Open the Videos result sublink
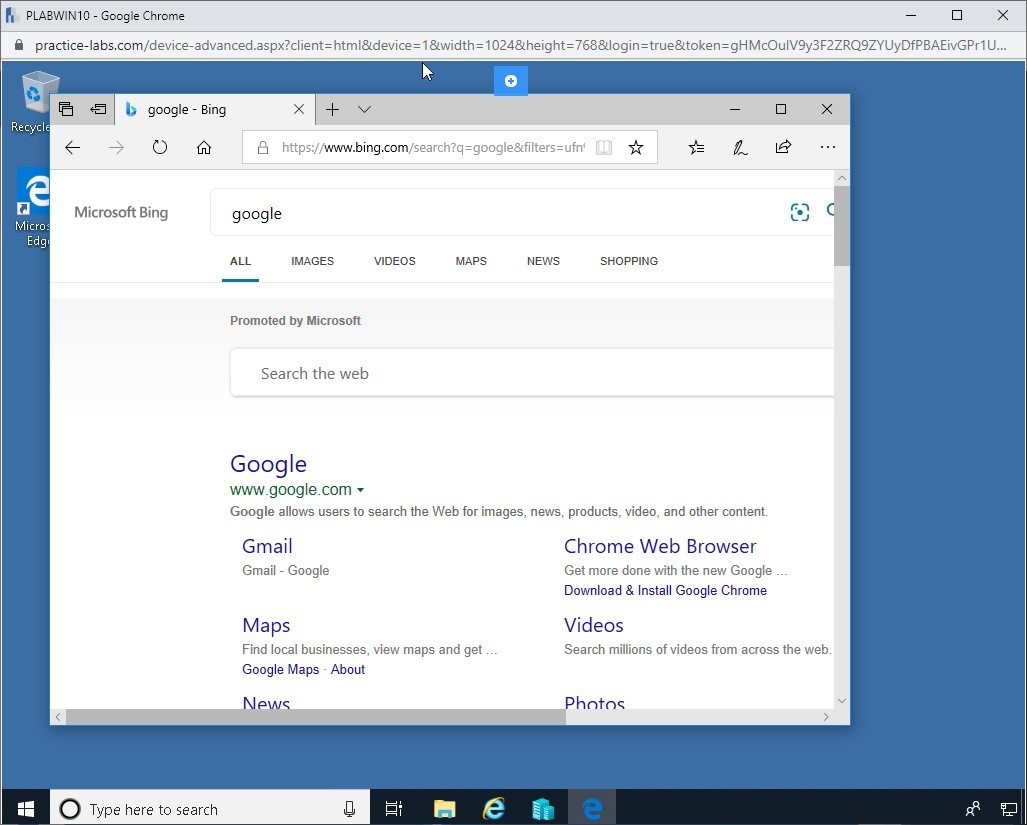 coord(593,625)
